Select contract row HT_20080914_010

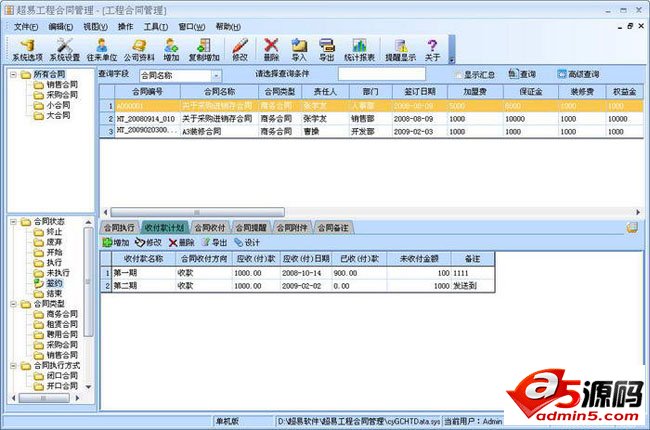tap(371, 119)
